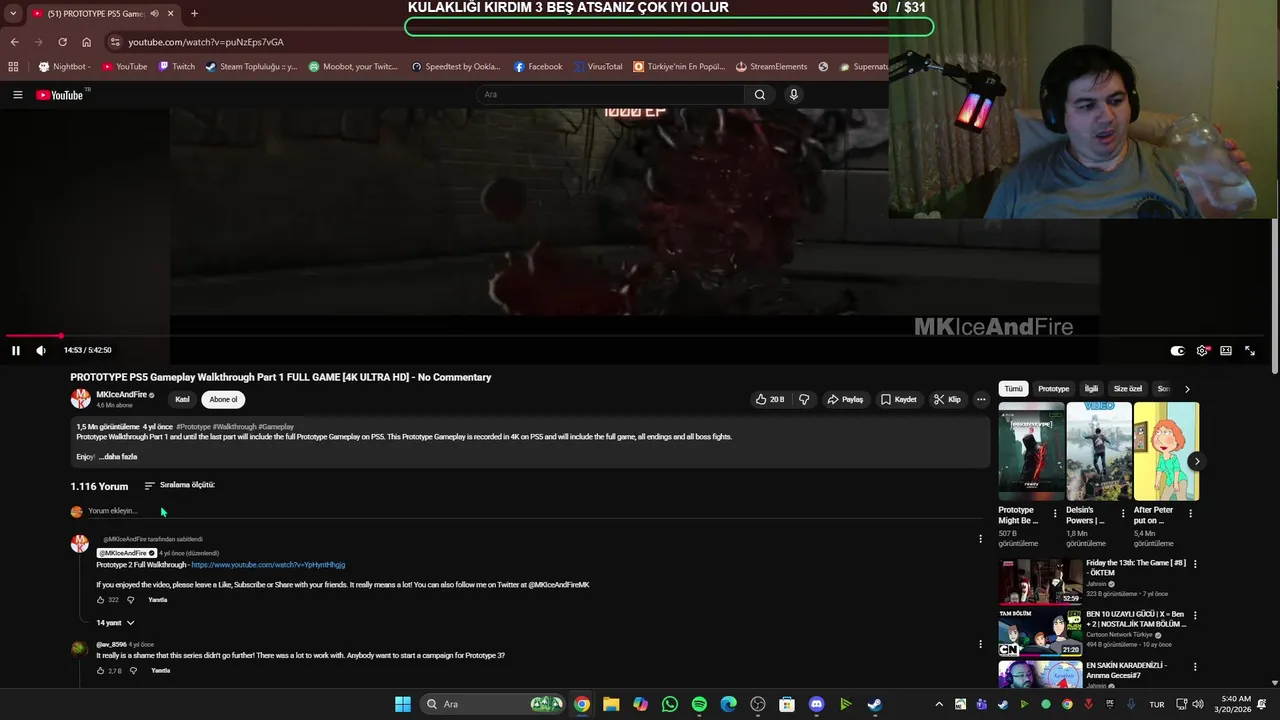Toggle the autoplay switch in the player
This screenshot has height=720, width=1280.
click(x=1177, y=351)
